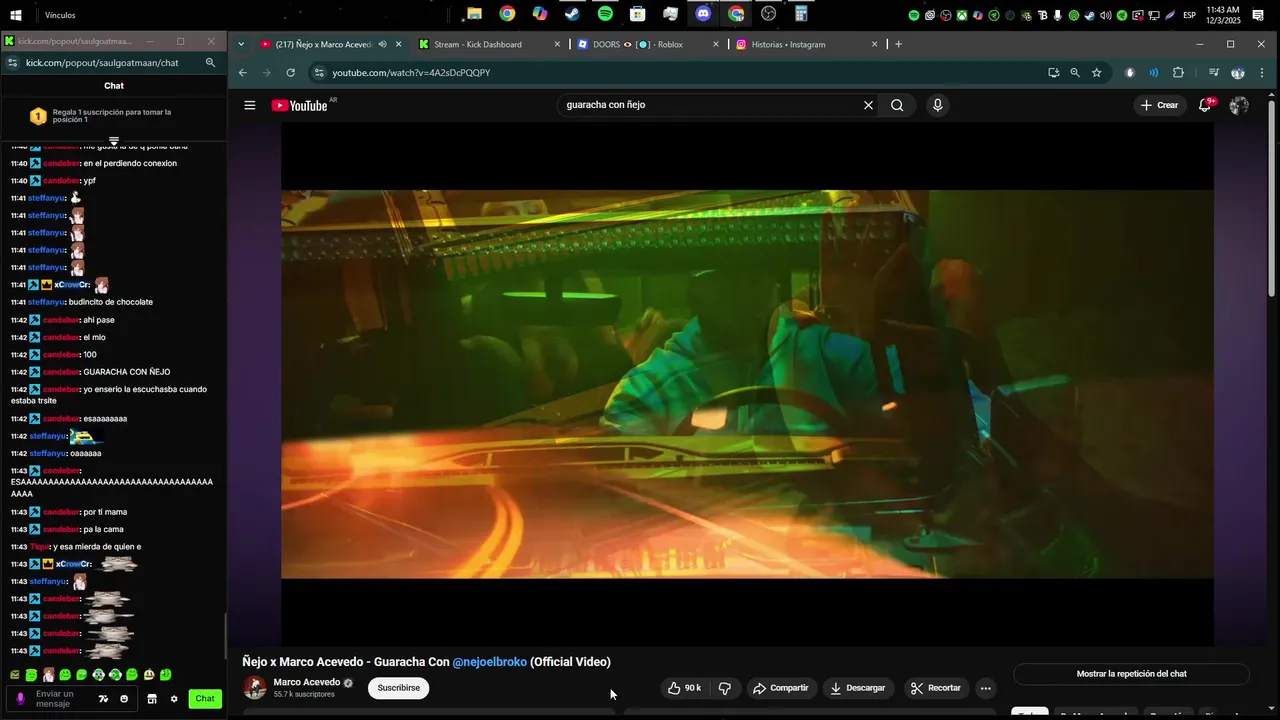Go back in the Chrome browser
Screen dimensions: 1280x720
pyautogui.click(x=243, y=73)
